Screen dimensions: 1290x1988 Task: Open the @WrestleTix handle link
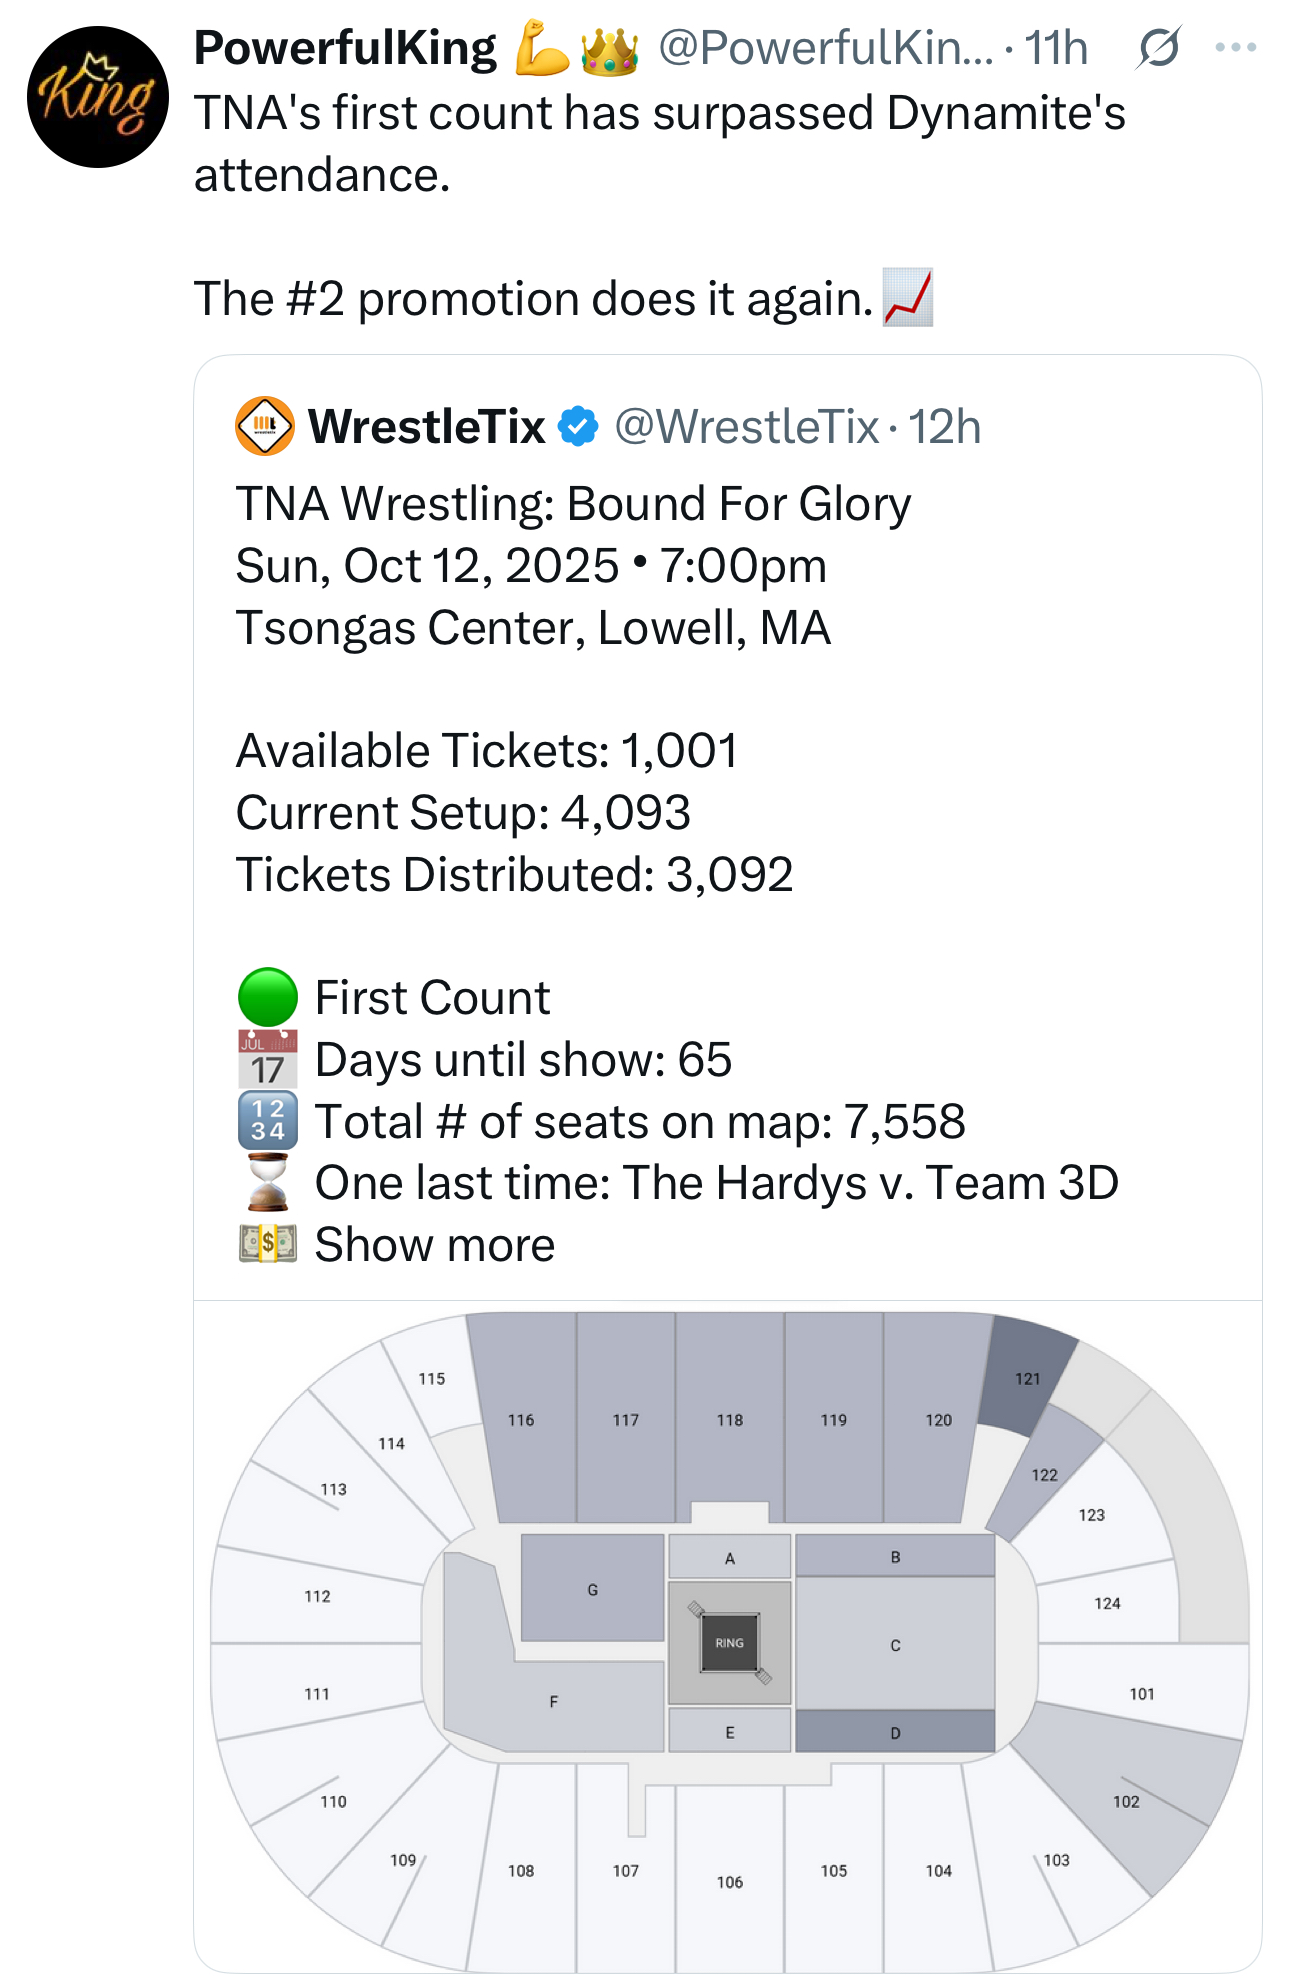coord(747,427)
